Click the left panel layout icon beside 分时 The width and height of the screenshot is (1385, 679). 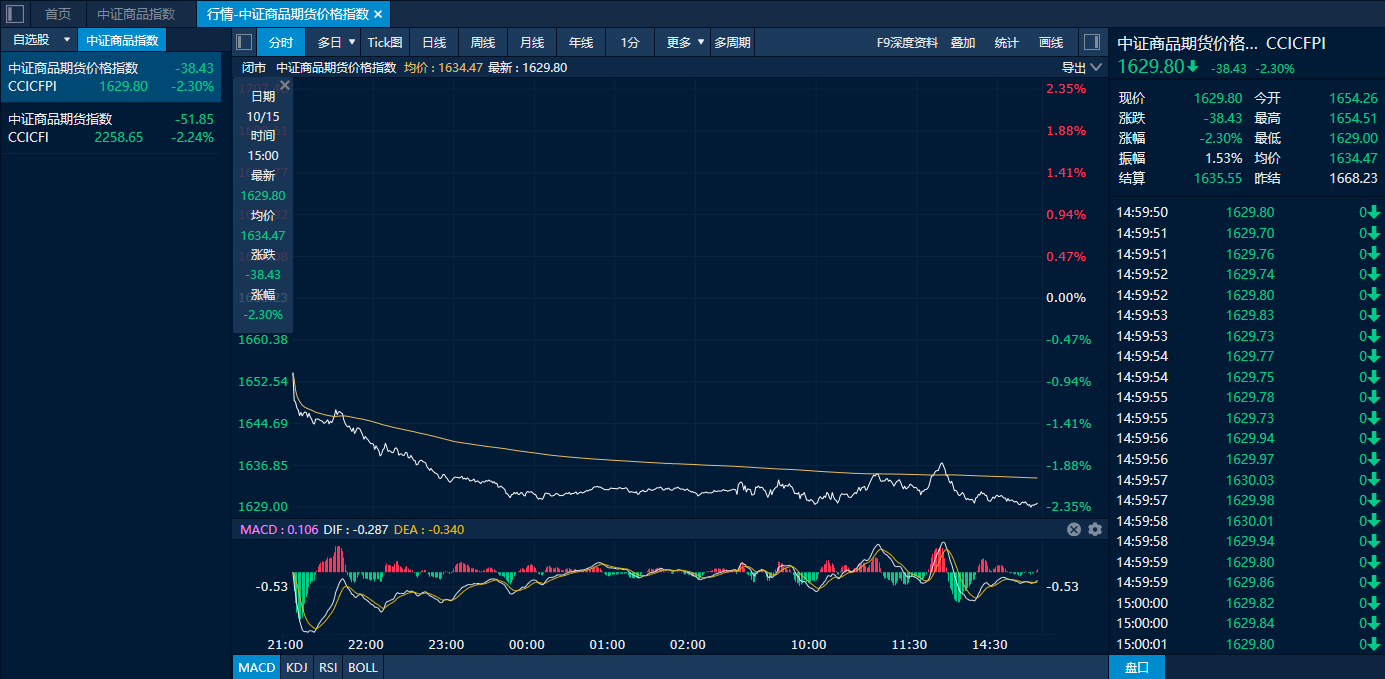pyautogui.click(x=243, y=42)
